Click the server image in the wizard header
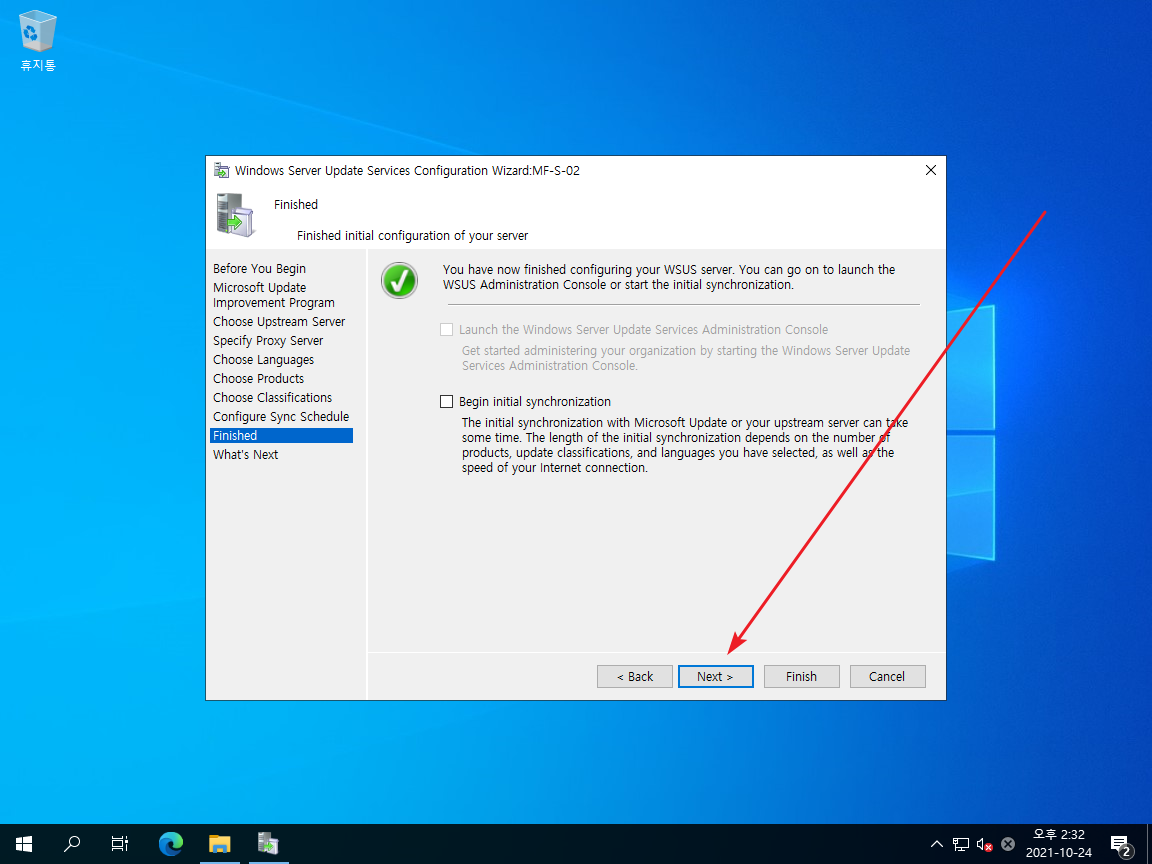 tap(235, 215)
